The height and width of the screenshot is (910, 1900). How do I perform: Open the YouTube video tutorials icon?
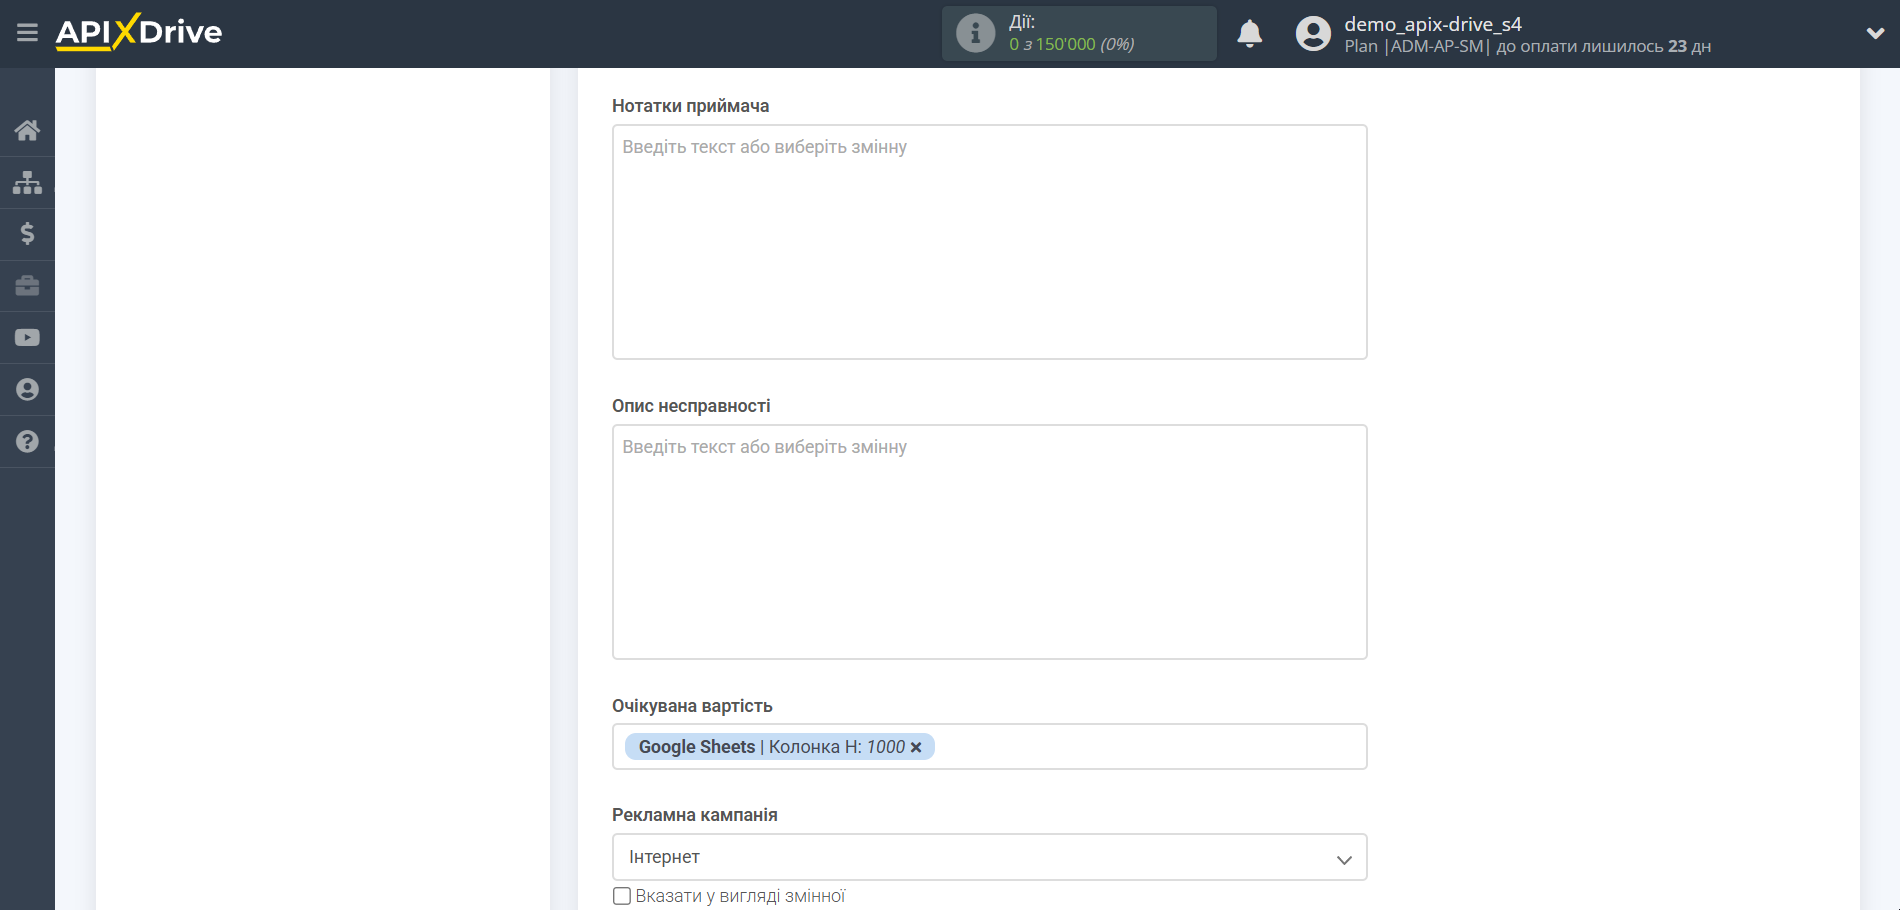[x=27, y=338]
